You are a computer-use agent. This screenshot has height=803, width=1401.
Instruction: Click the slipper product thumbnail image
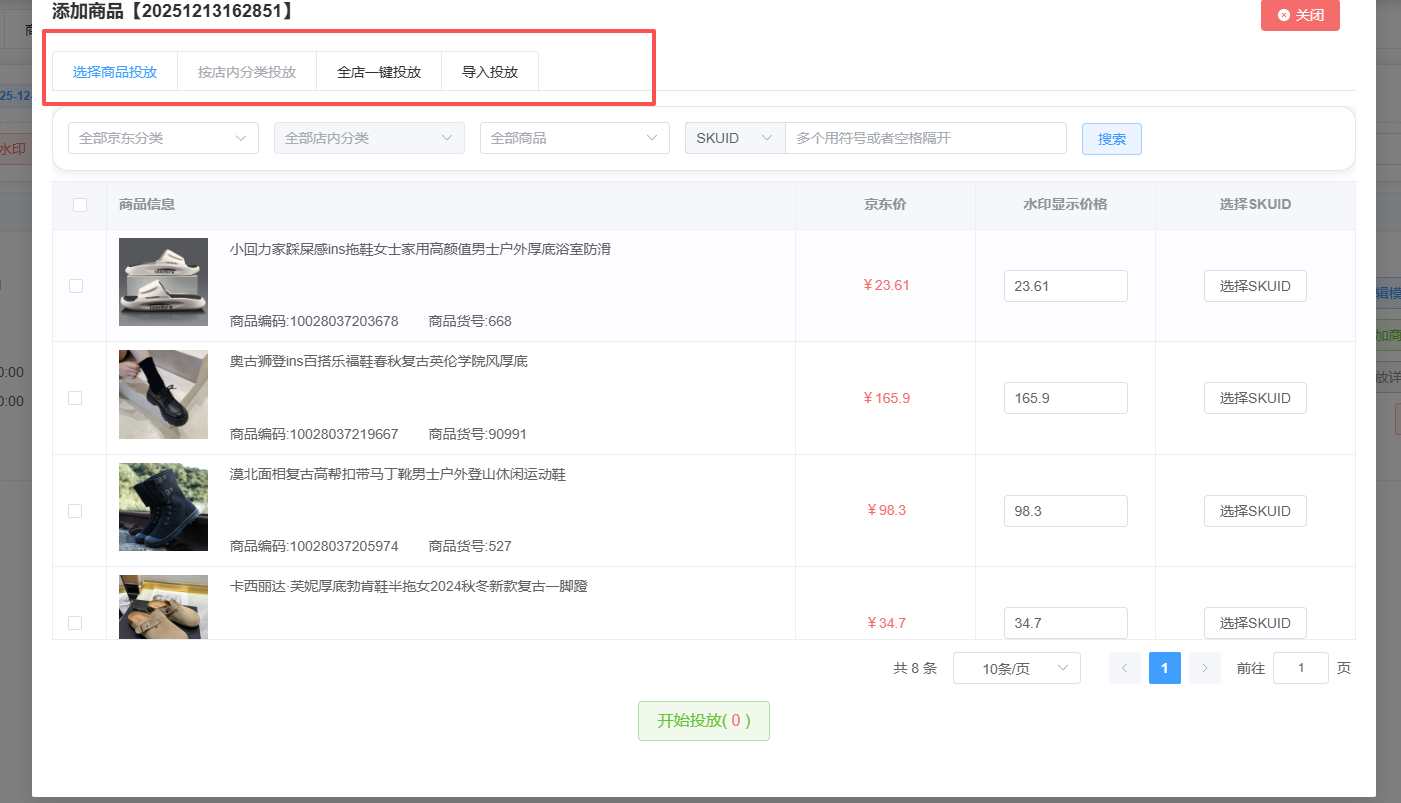pyautogui.click(x=163, y=282)
